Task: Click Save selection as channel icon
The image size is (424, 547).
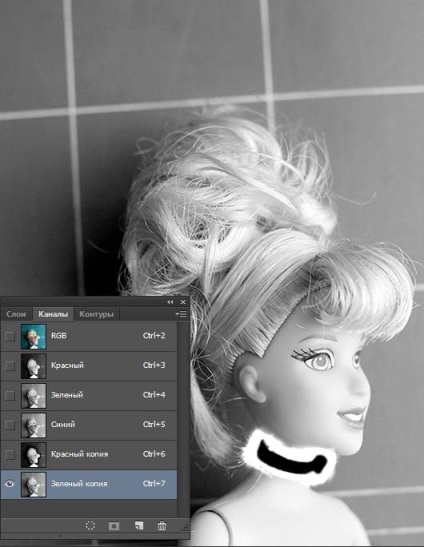Action: 114,526
